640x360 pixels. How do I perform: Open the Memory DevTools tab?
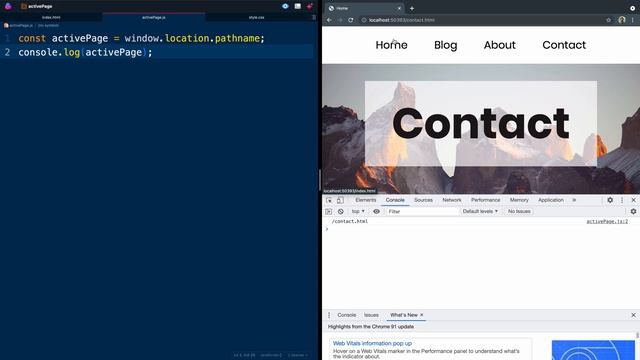tap(519, 200)
